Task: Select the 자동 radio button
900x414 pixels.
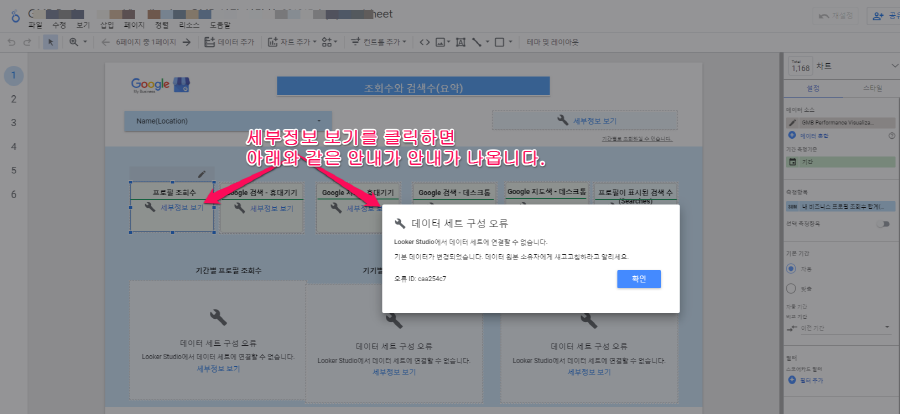Action: click(792, 268)
